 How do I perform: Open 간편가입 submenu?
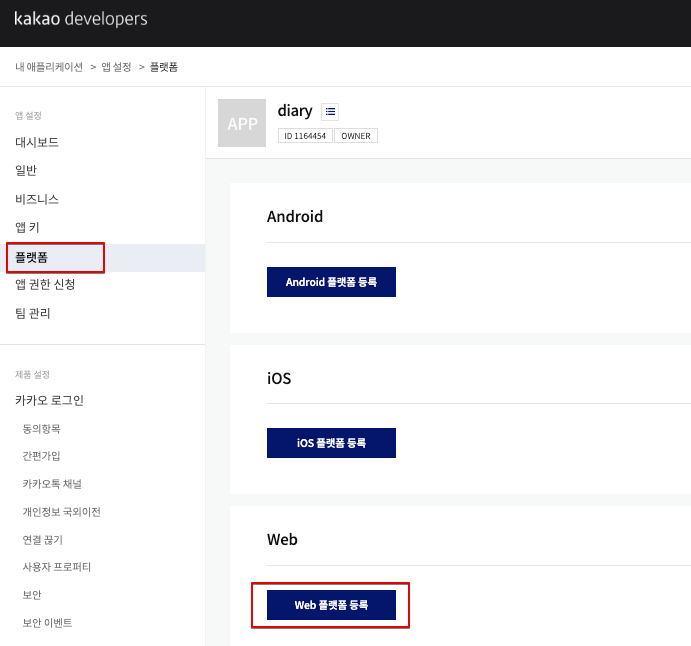[x=41, y=456]
